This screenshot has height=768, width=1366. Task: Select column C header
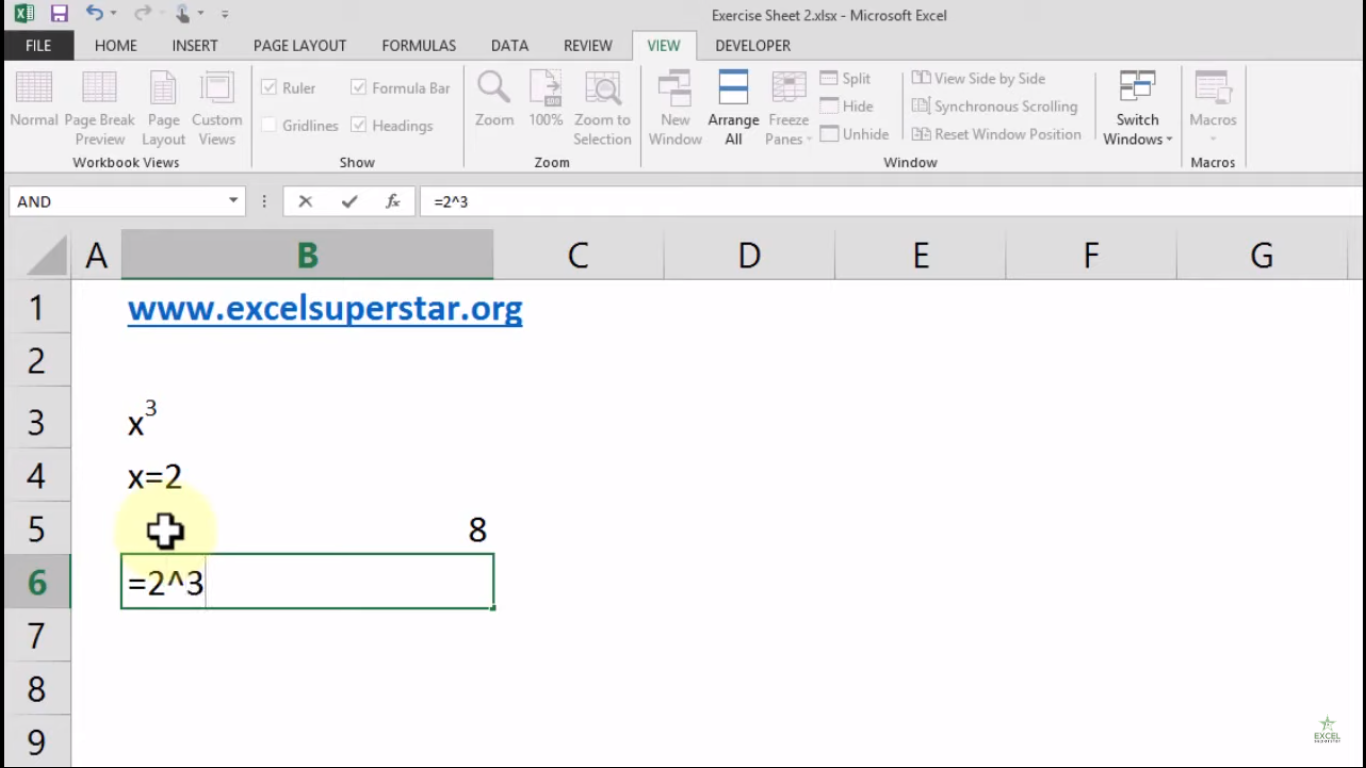(578, 256)
